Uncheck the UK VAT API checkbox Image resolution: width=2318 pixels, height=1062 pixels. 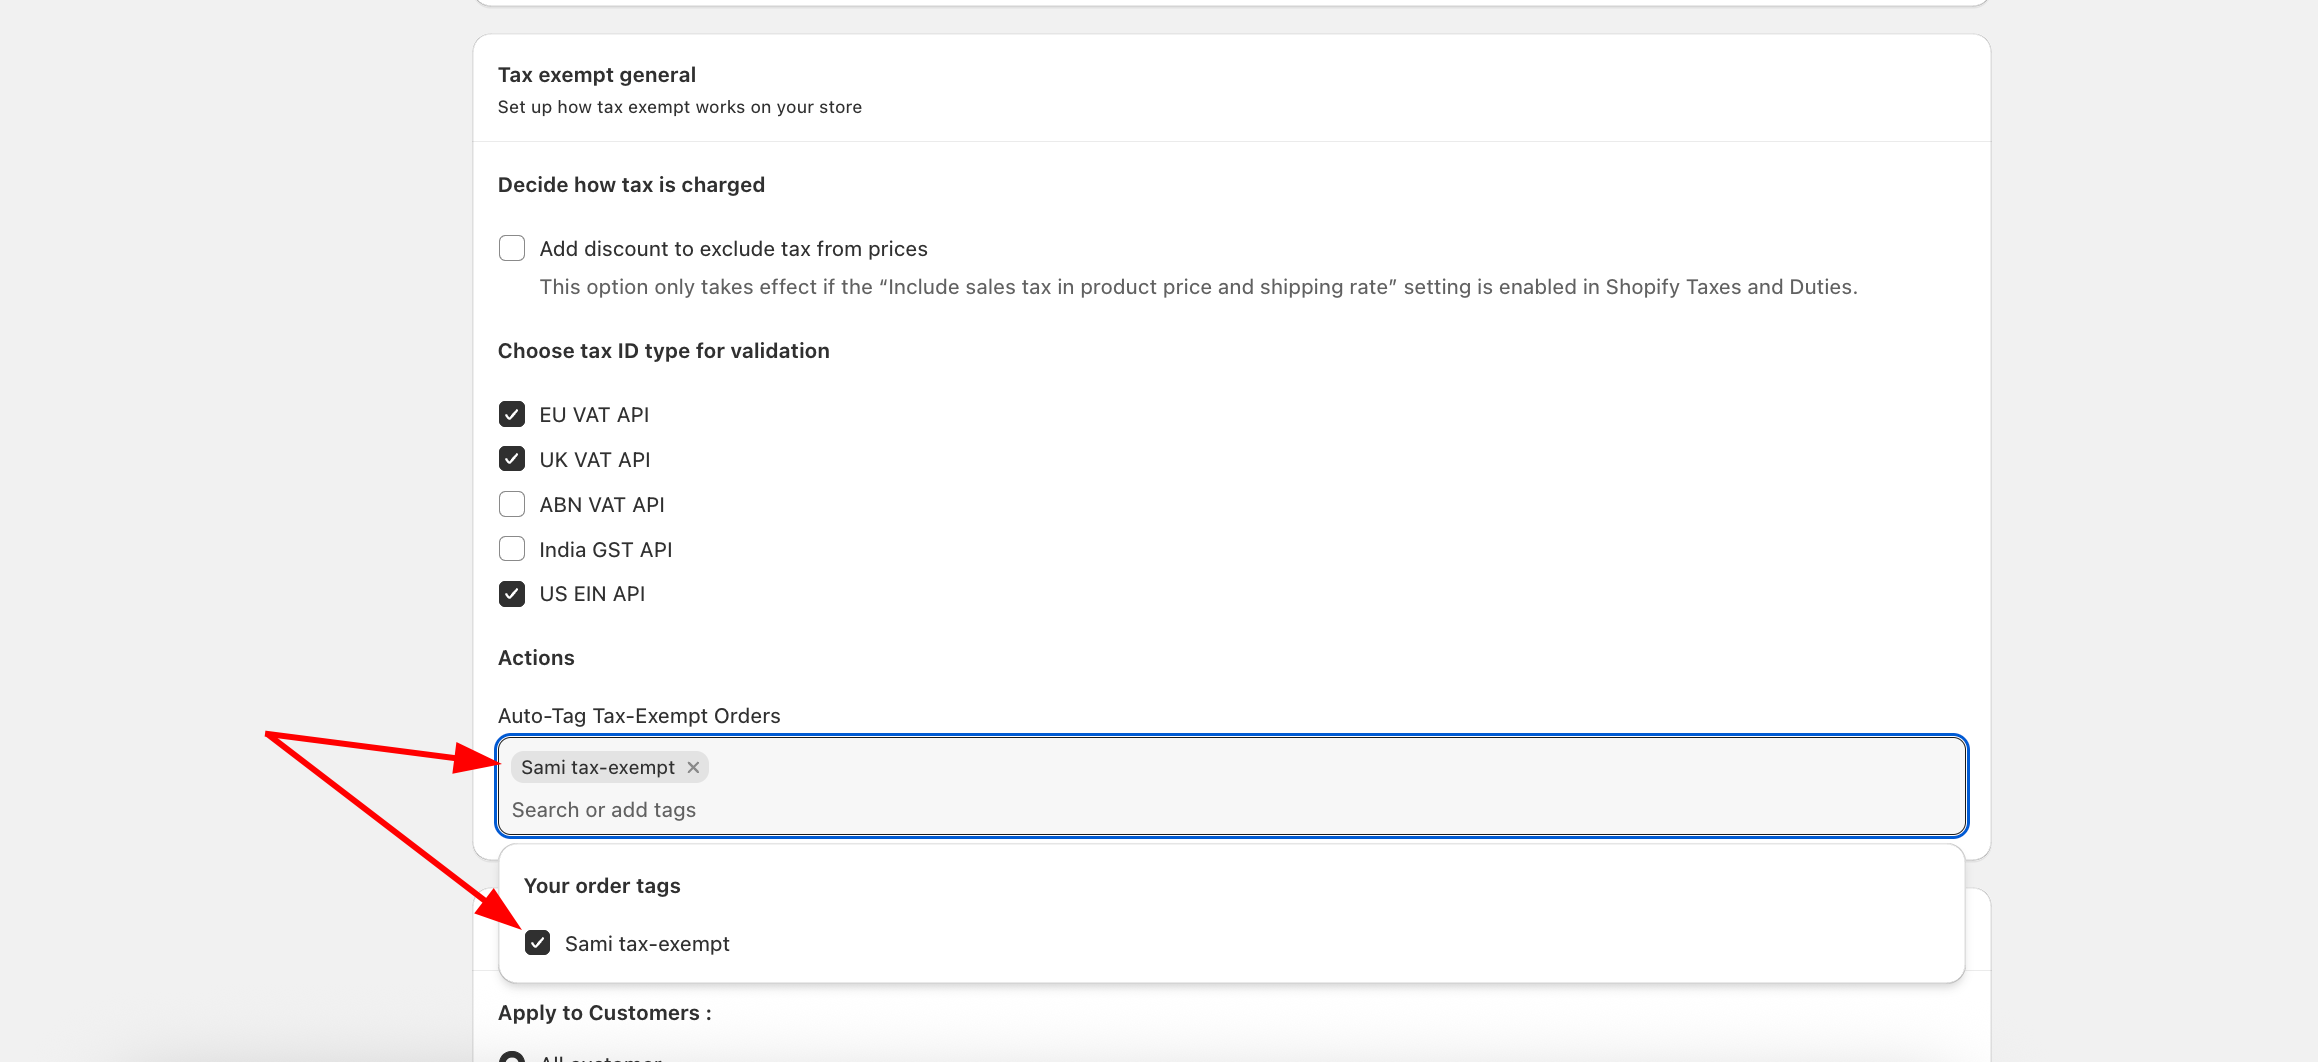(512, 459)
